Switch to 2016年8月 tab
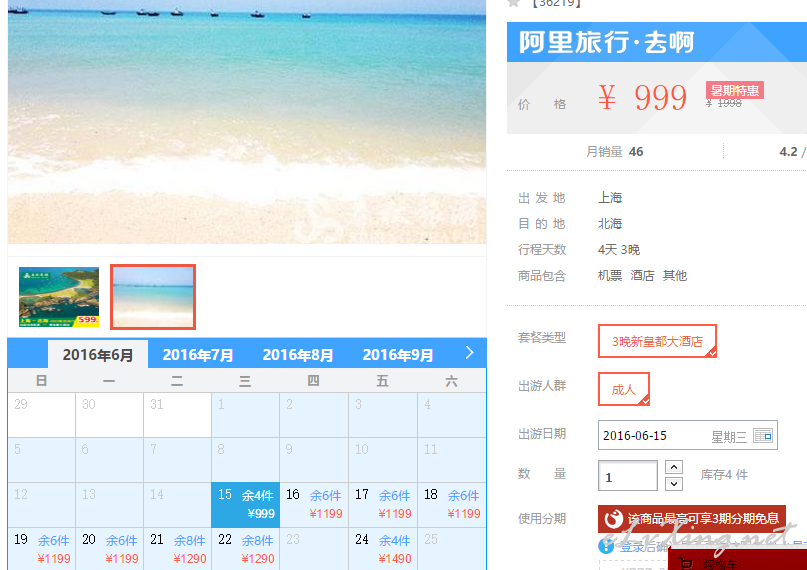807x570 pixels. tap(297, 354)
